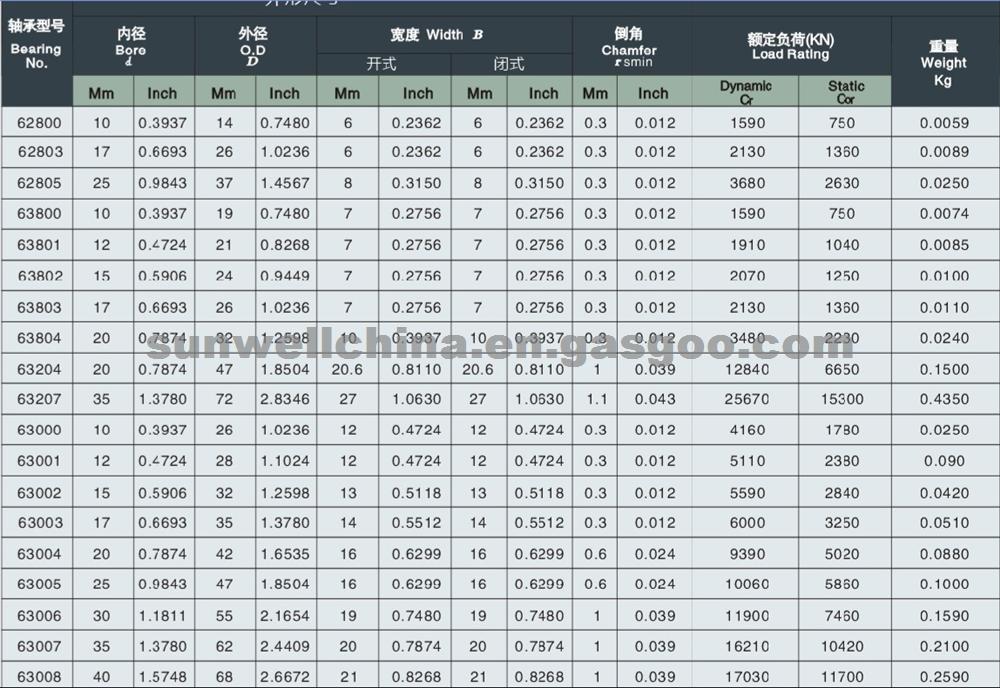This screenshot has height=688, width=1000.
Task: Pick bearing number 63006 cell
Action: 38,616
